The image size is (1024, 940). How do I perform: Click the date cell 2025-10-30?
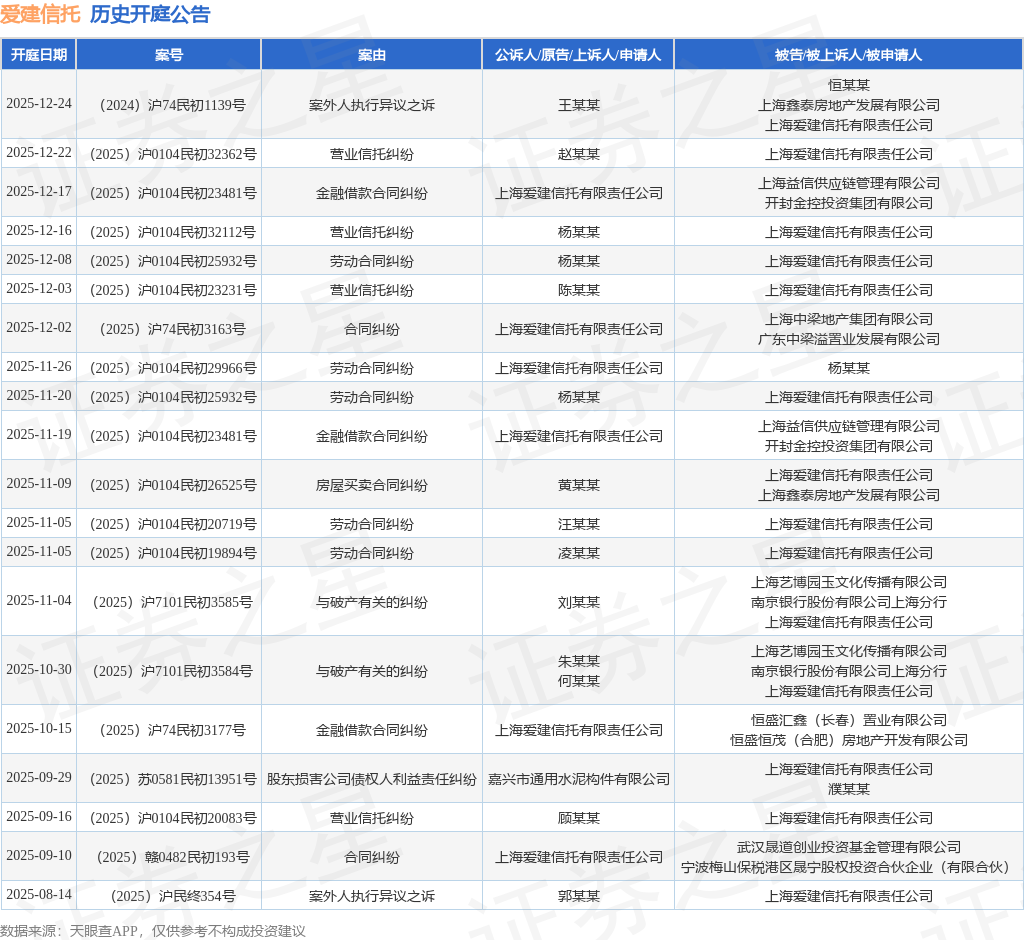point(39,670)
